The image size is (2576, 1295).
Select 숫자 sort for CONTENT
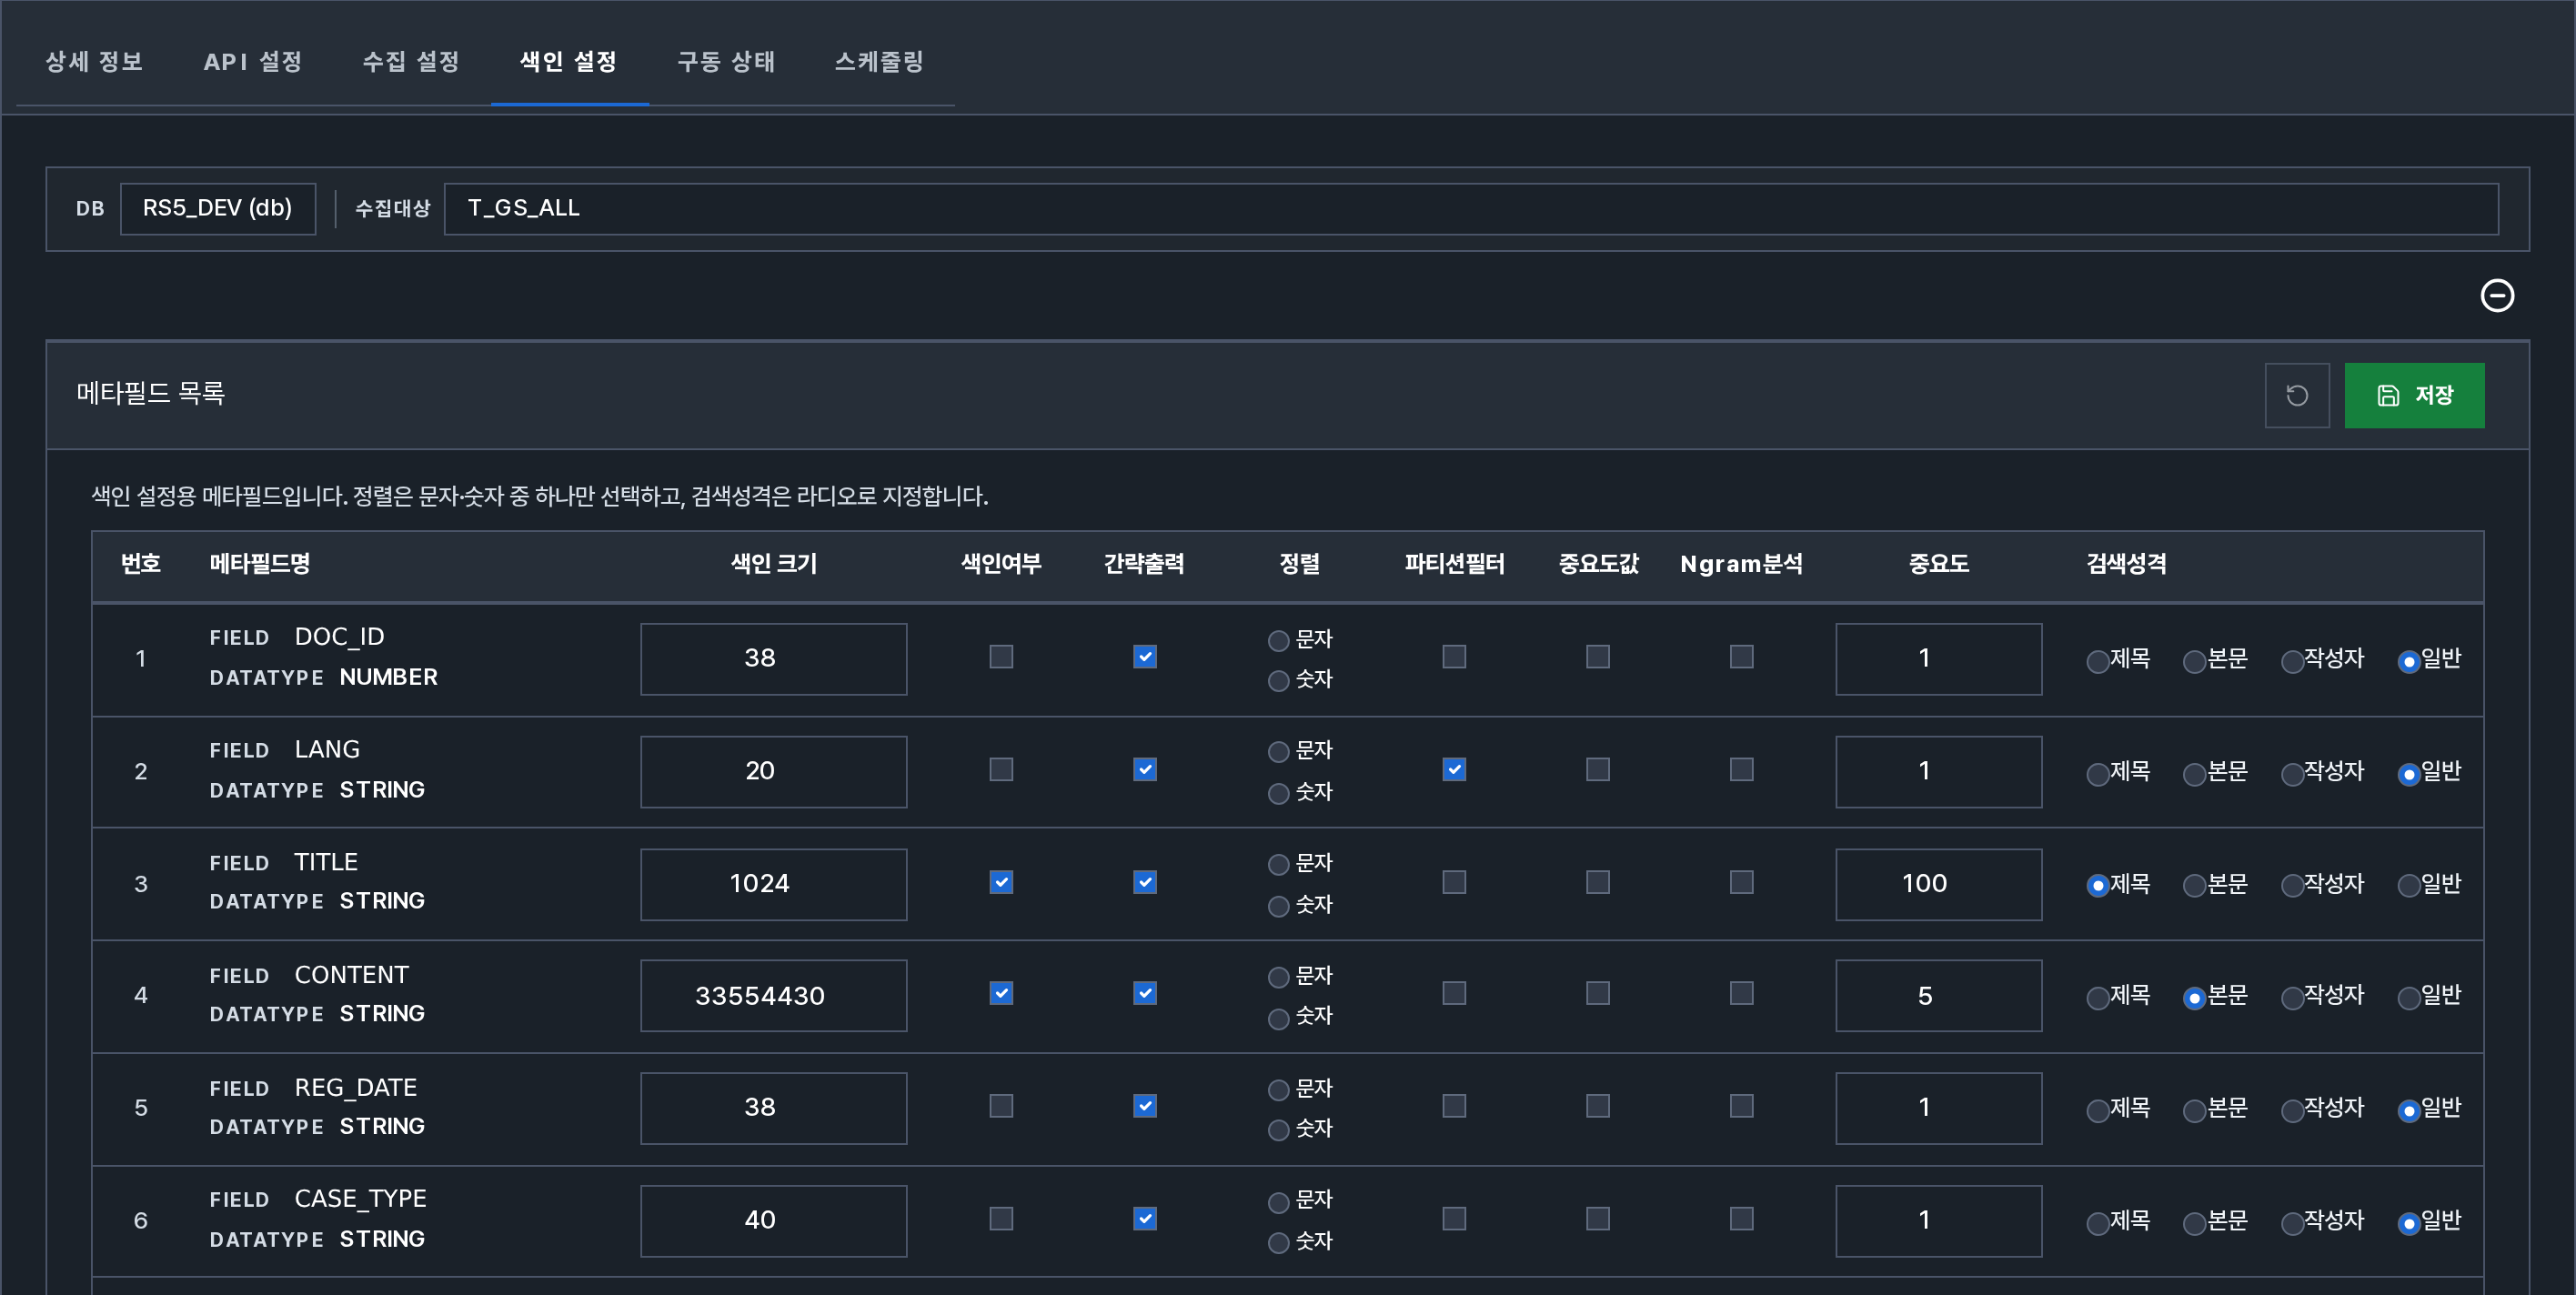pyautogui.click(x=1278, y=1018)
